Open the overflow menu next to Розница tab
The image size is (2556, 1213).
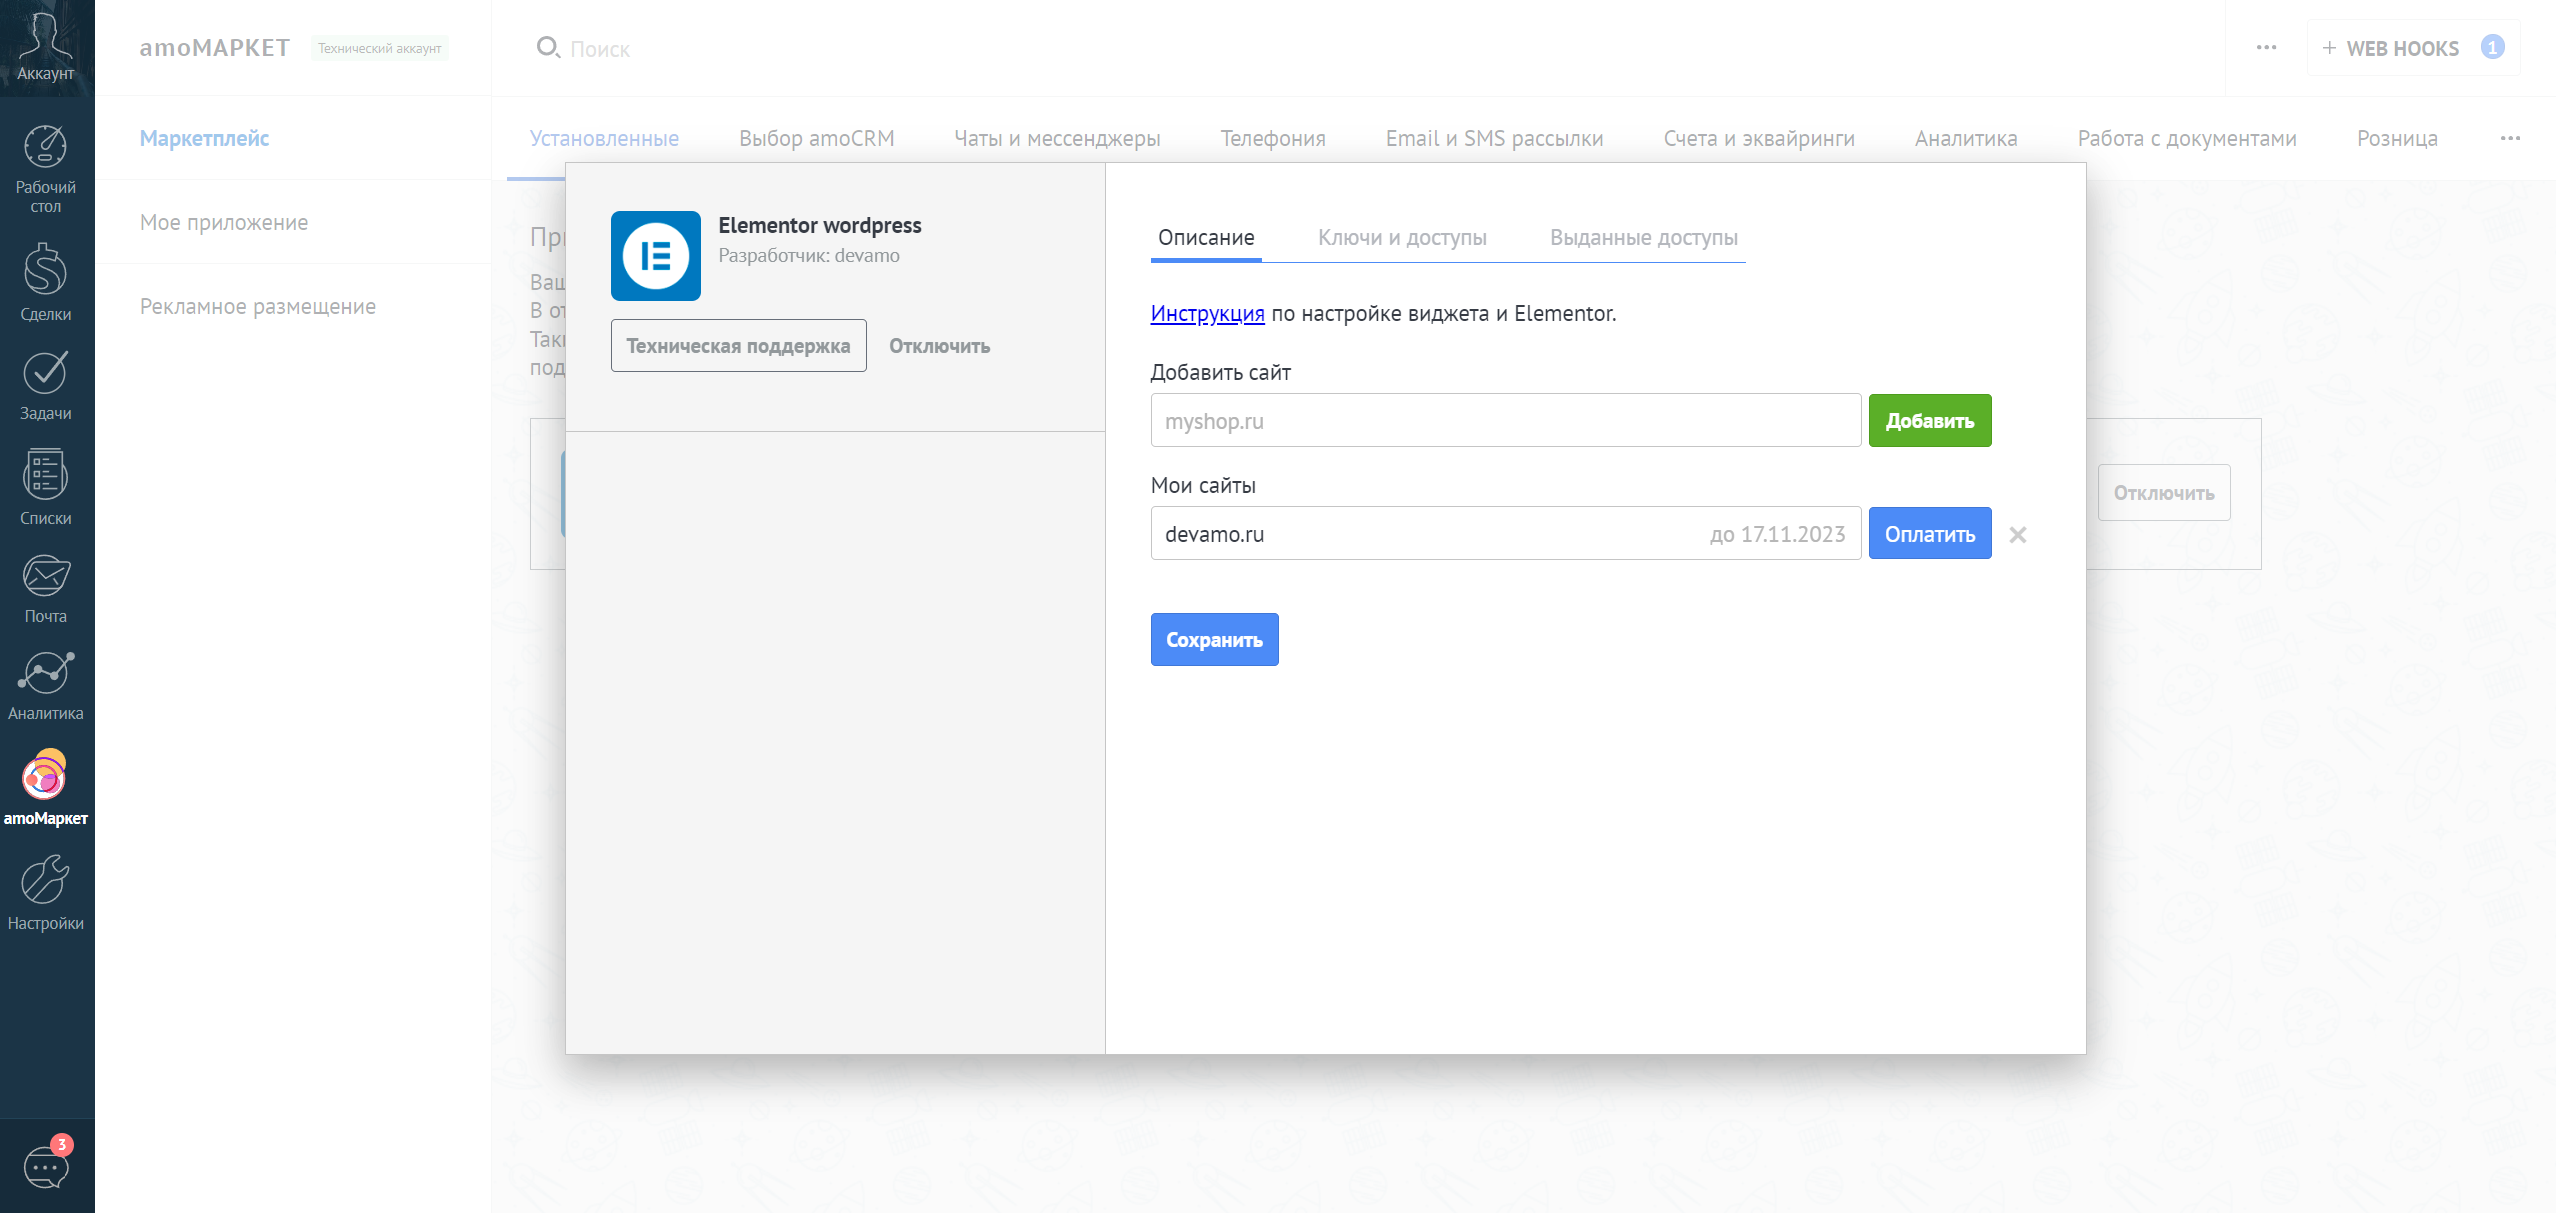2508,139
